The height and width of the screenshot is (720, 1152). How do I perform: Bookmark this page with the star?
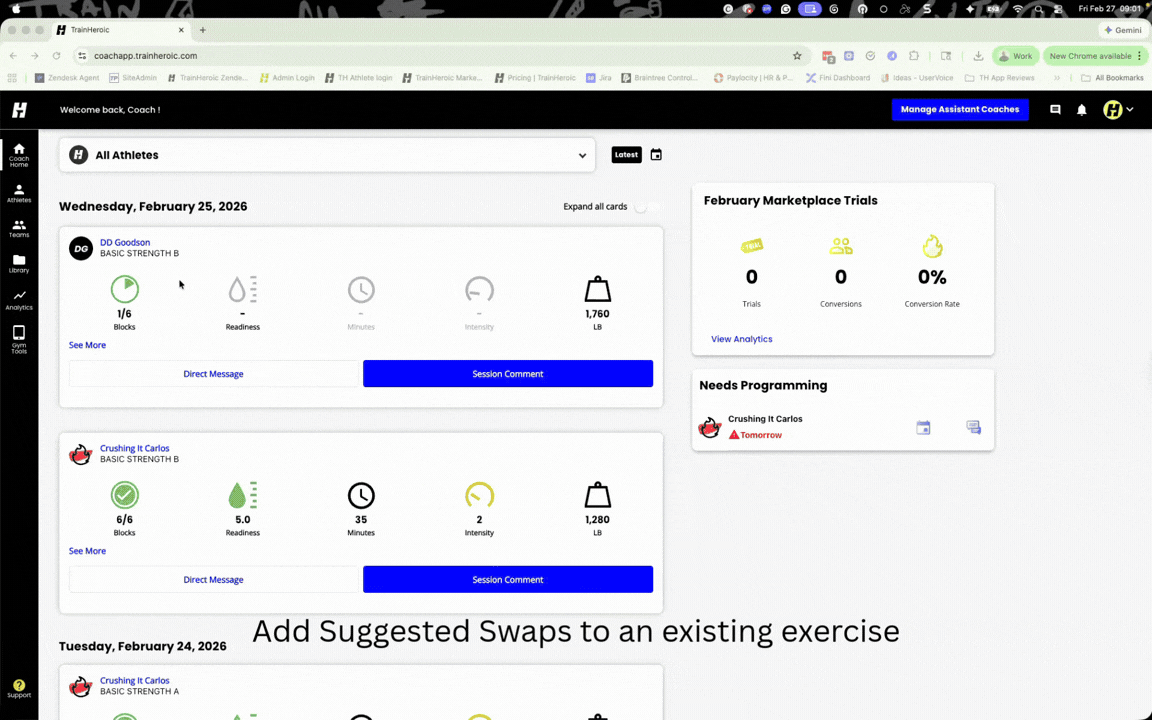(797, 56)
